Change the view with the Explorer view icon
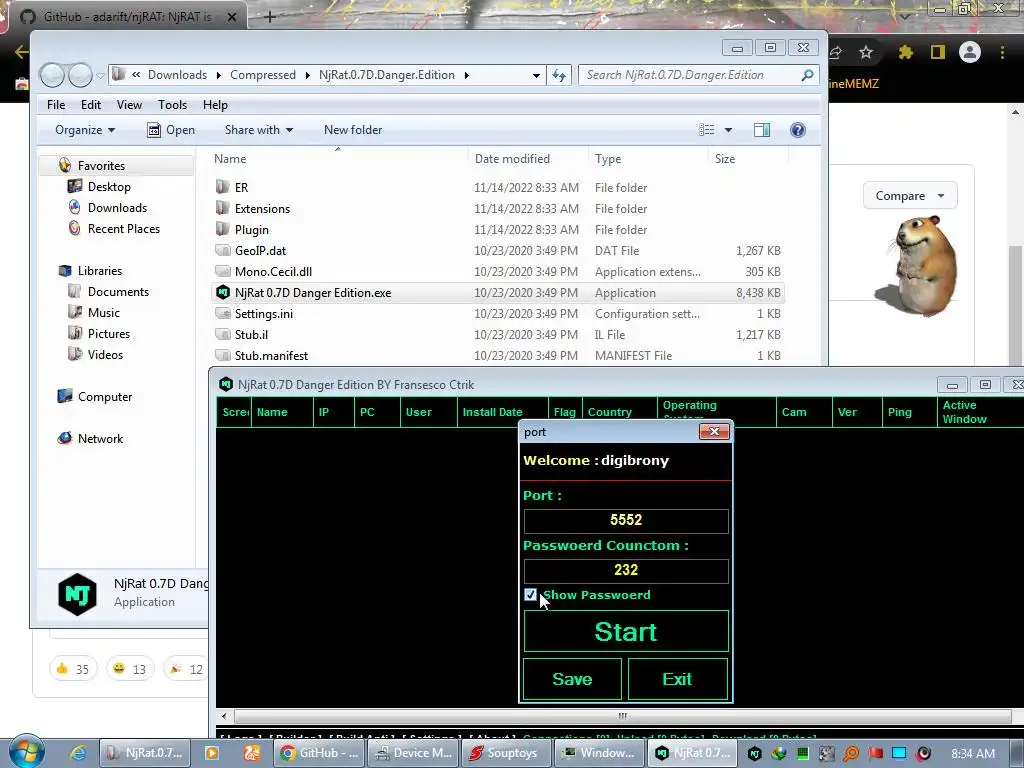The width and height of the screenshot is (1024, 768). click(707, 130)
